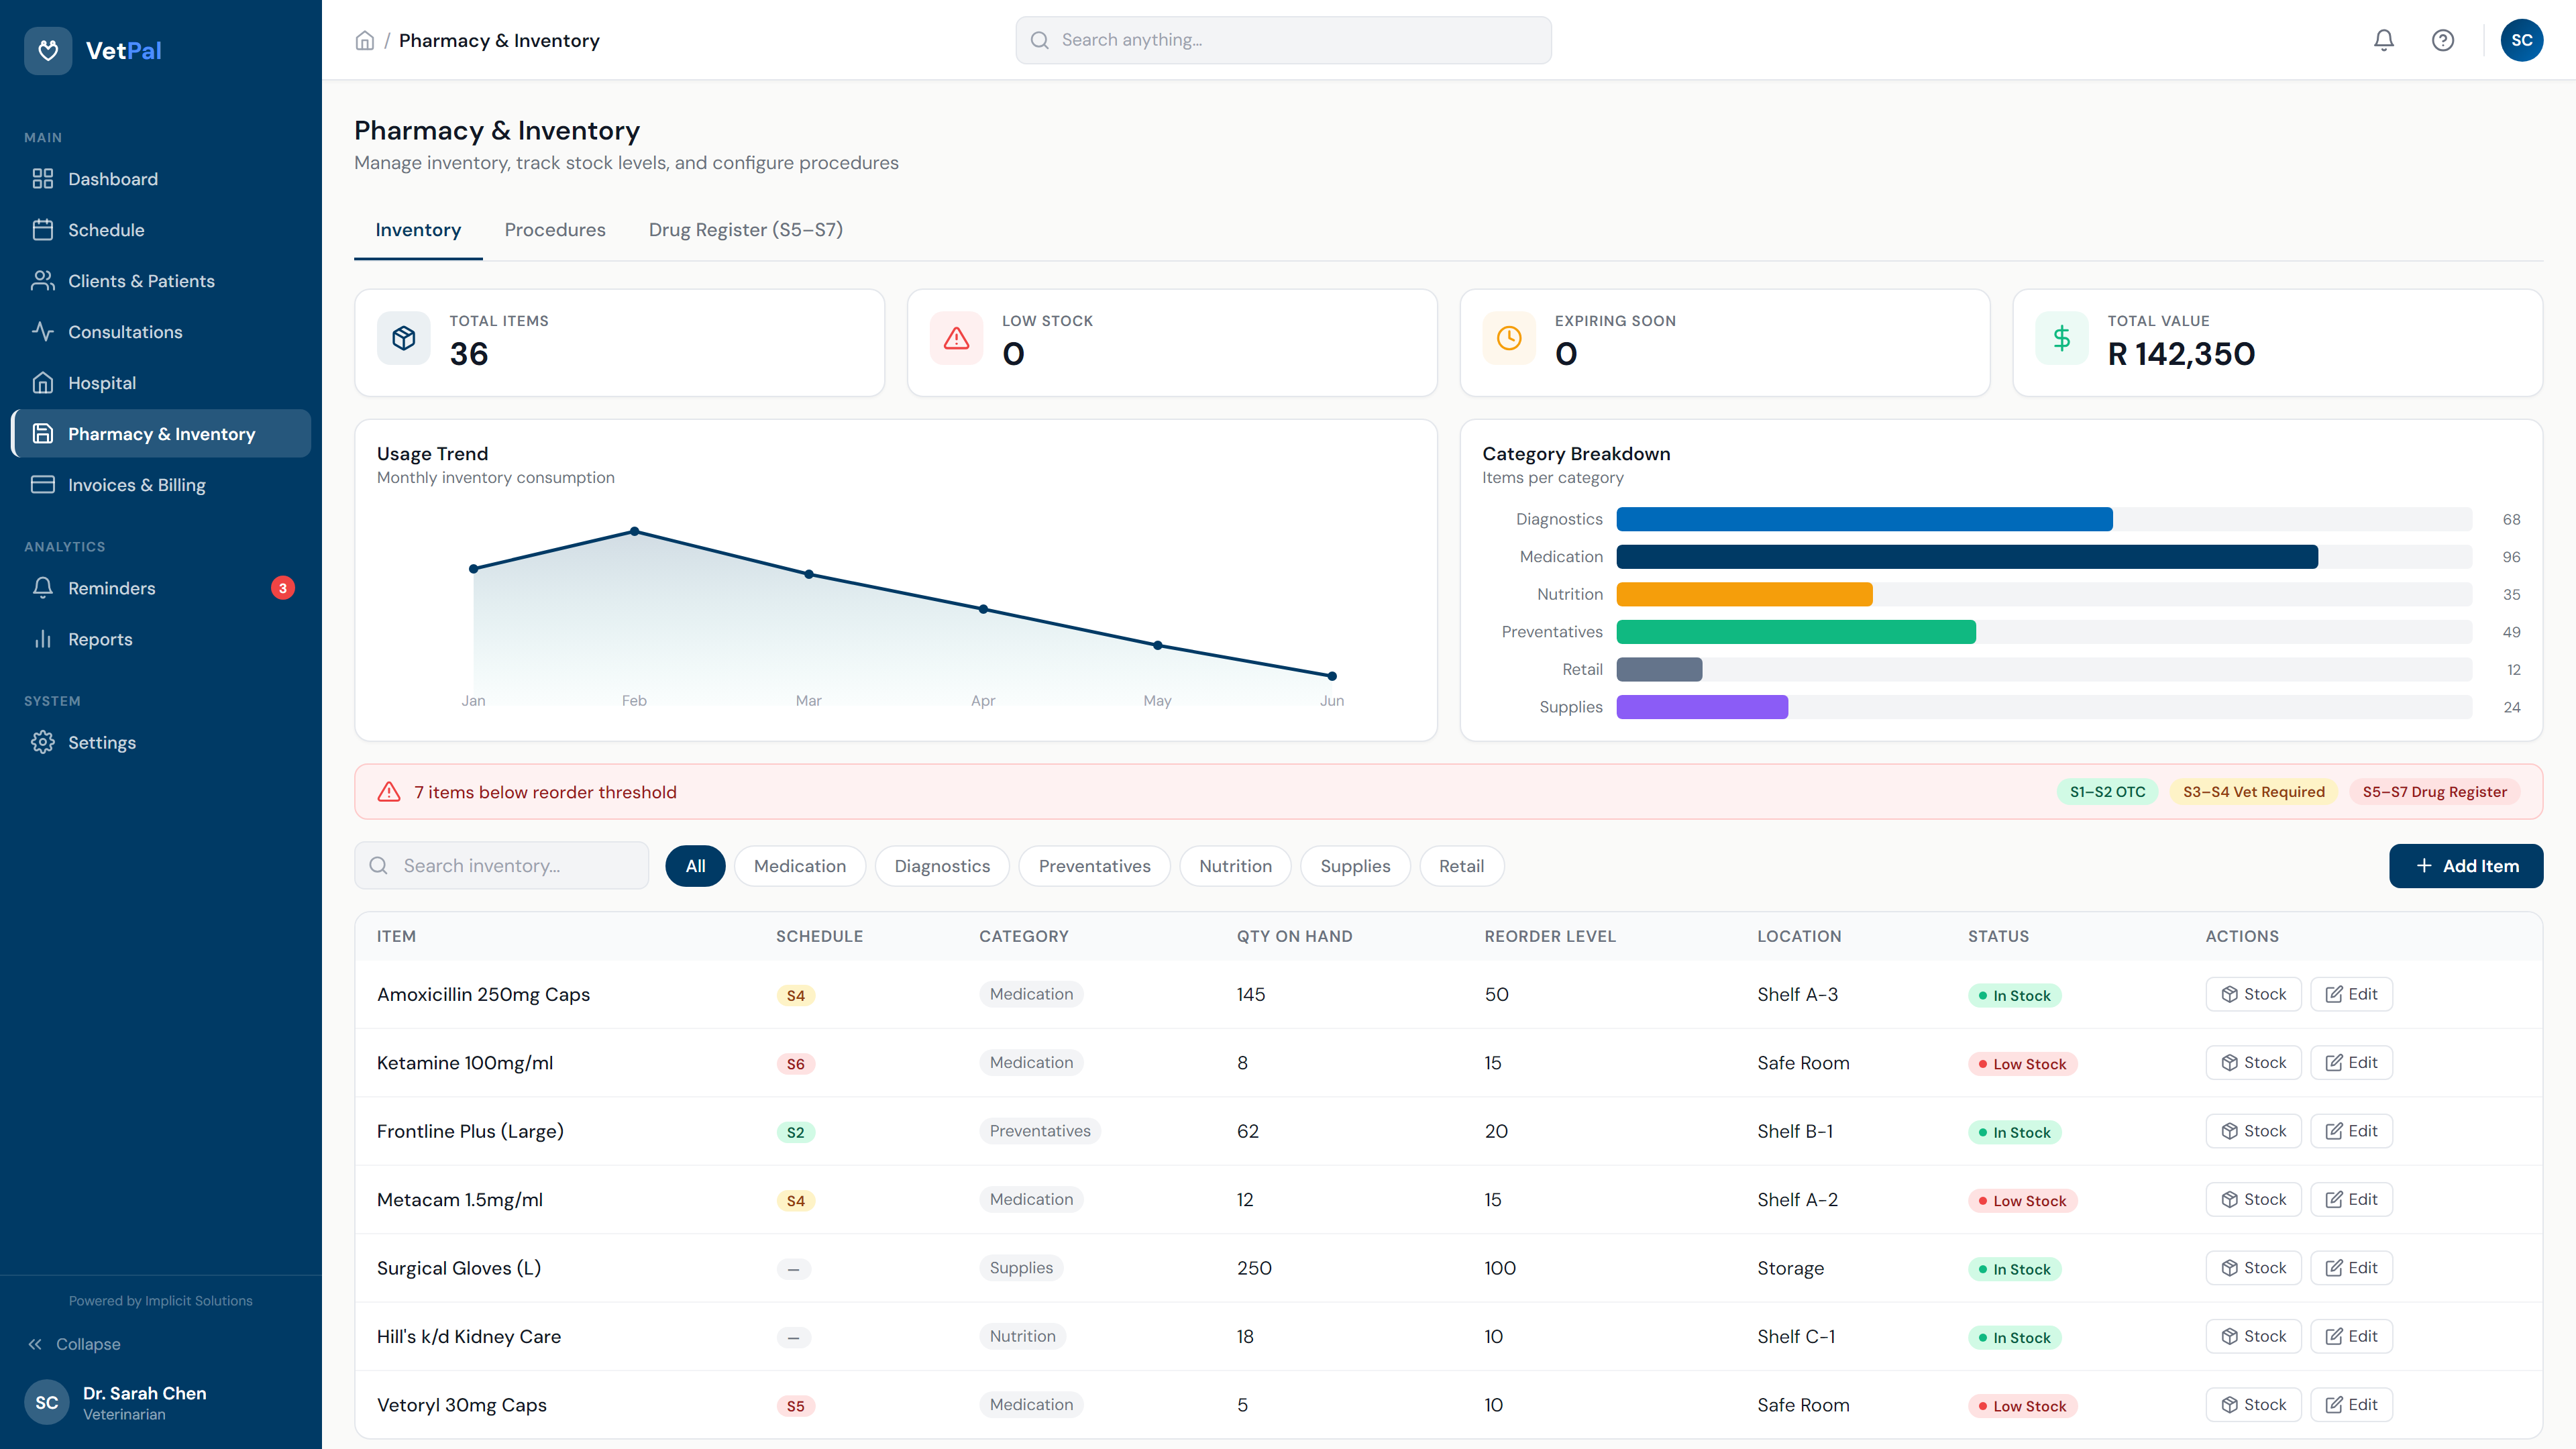Open Dashboard from sidebar

coord(112,179)
